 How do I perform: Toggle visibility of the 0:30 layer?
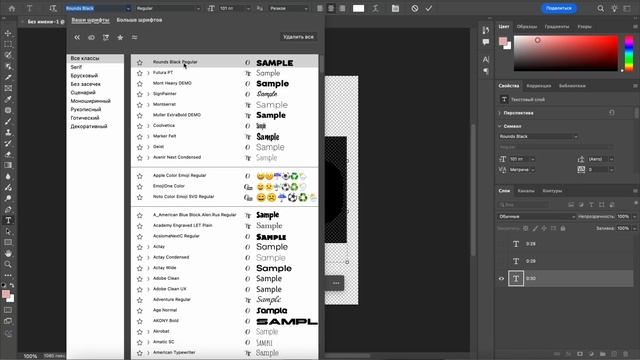click(x=501, y=278)
